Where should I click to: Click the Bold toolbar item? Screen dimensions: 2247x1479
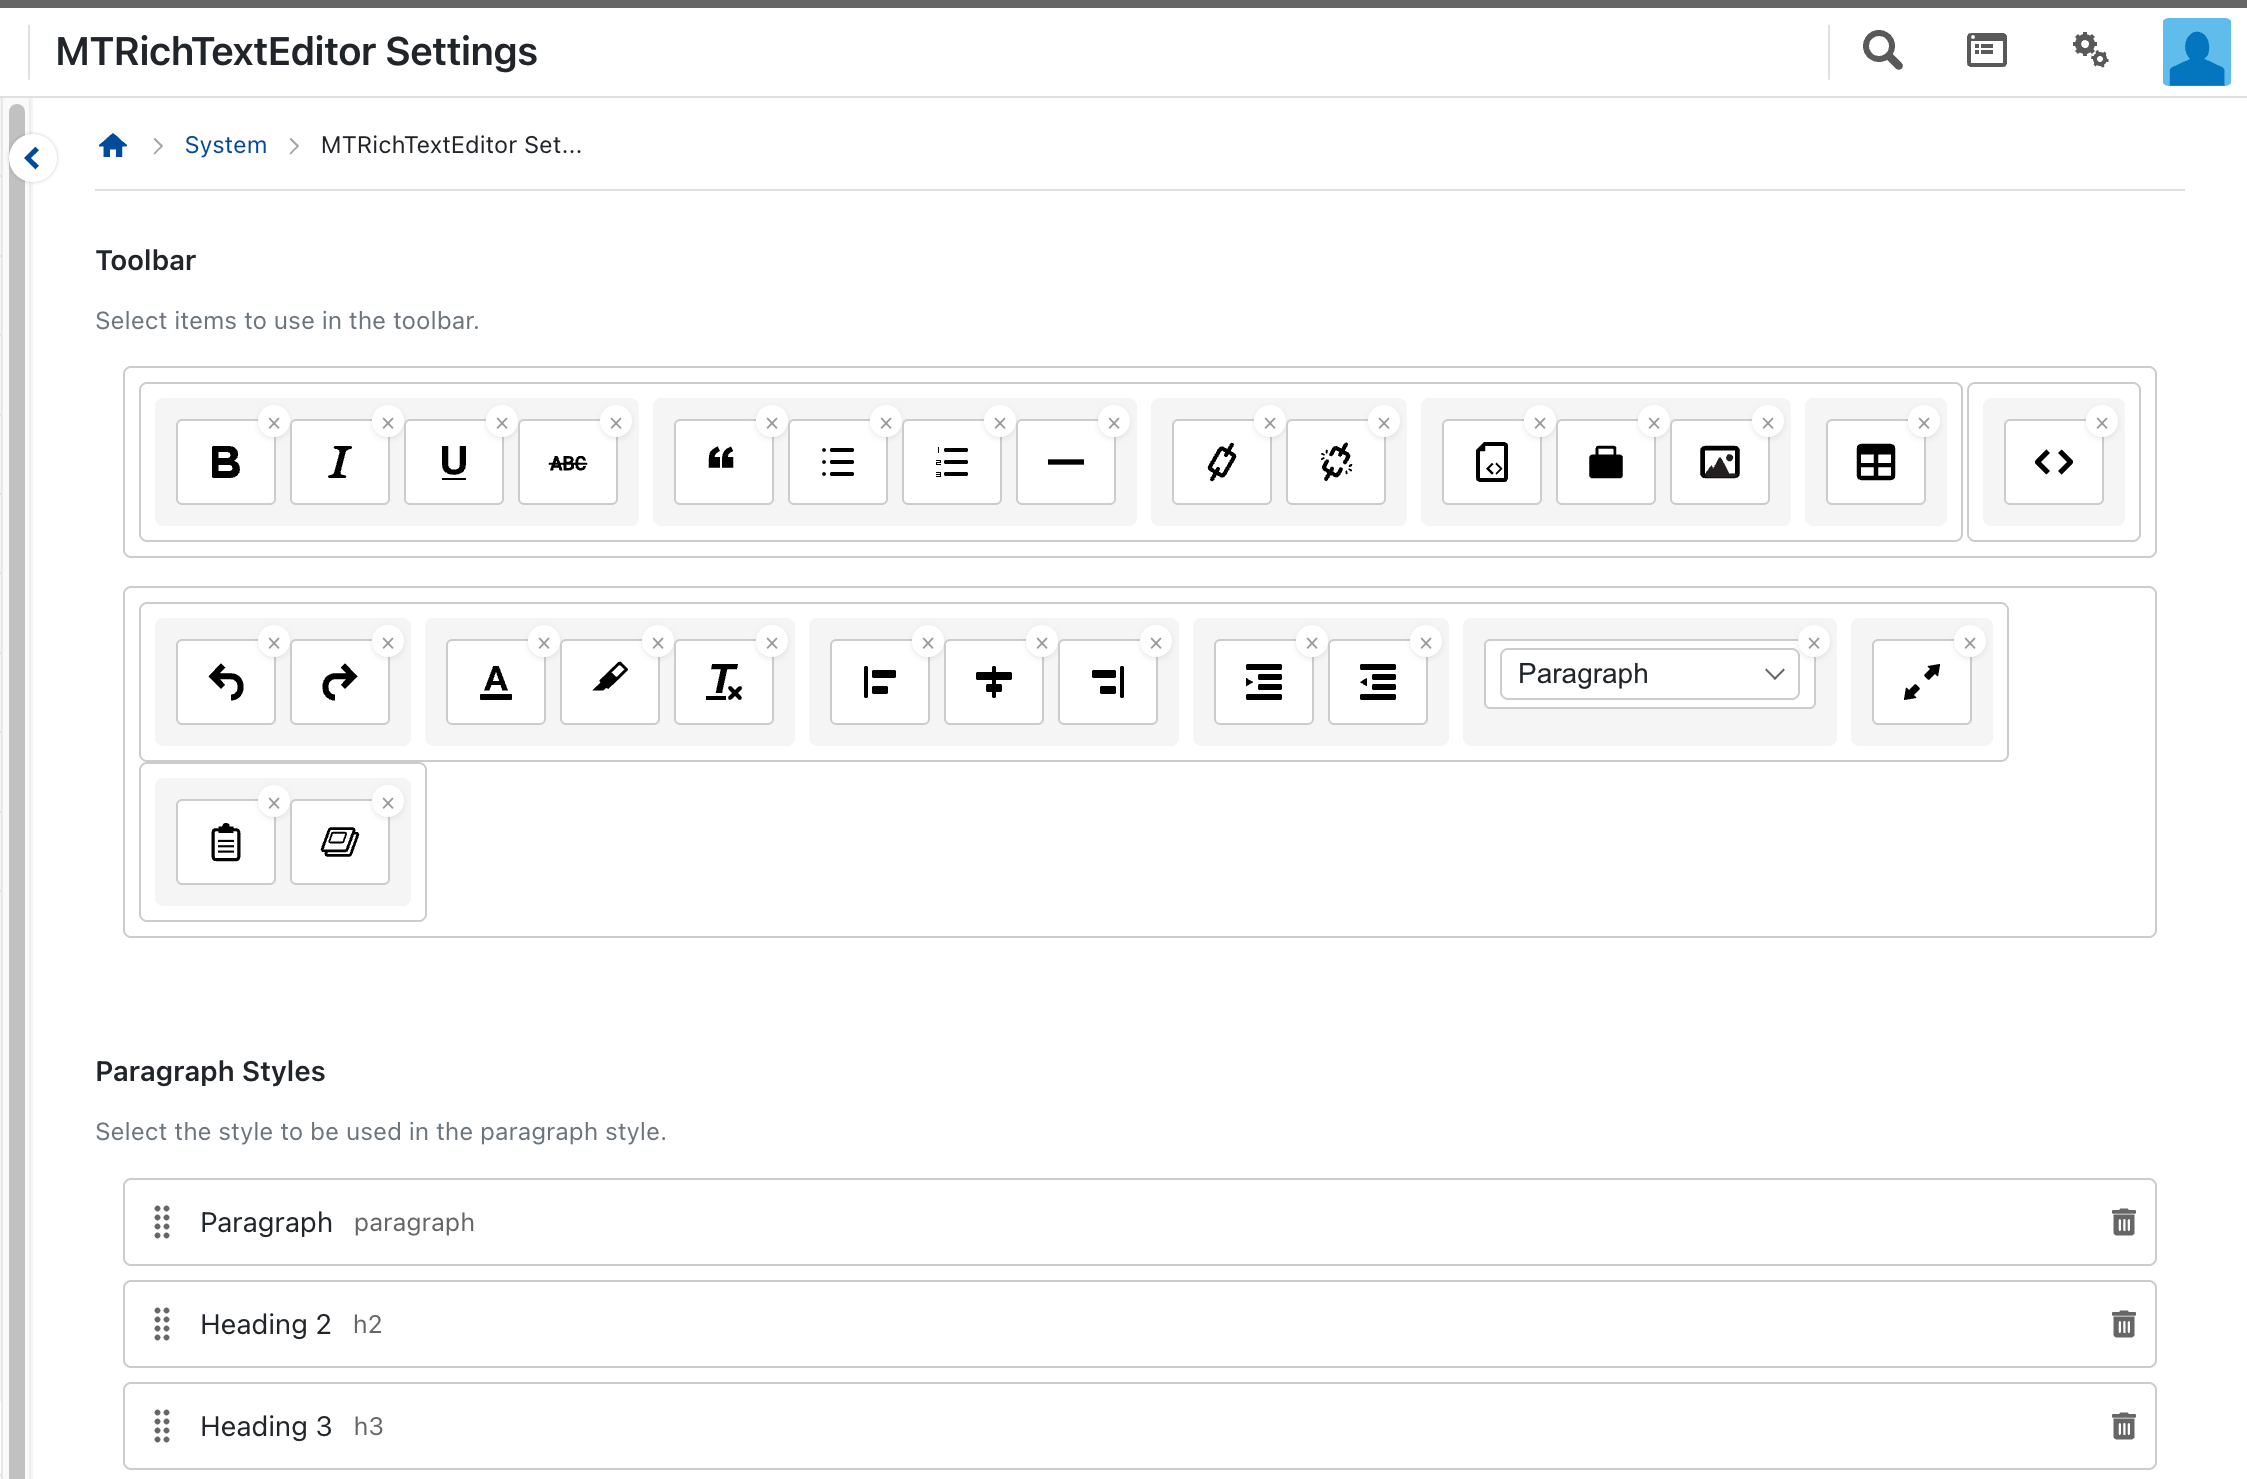click(225, 462)
